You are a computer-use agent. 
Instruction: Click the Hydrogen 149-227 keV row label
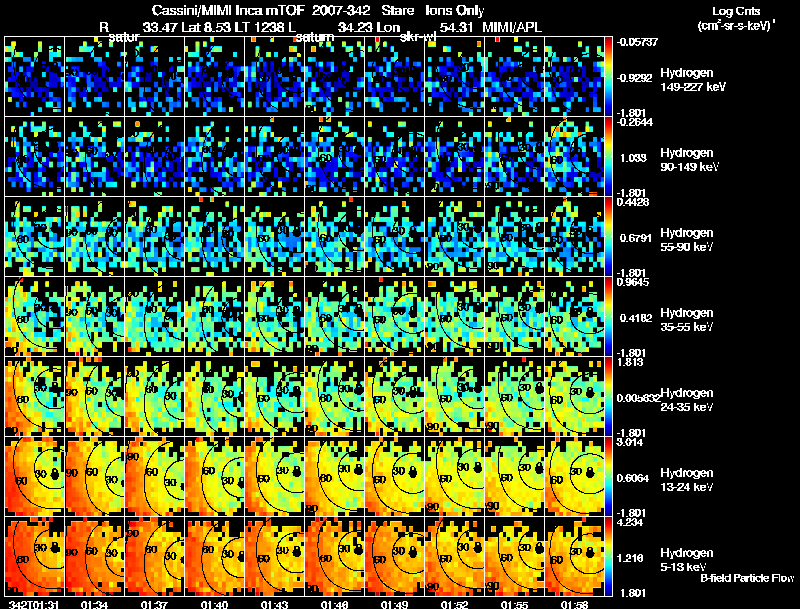[693, 80]
